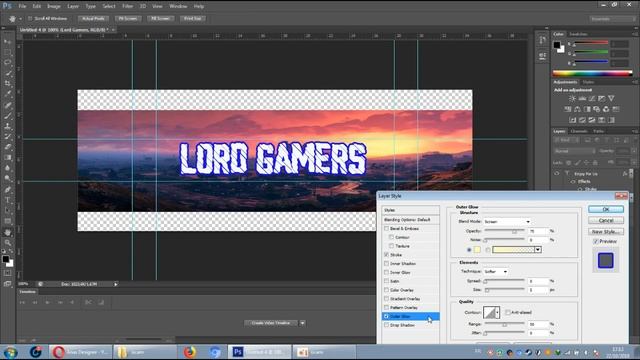640x360 pixels.
Task: Click the lock all layer icon
Action: point(595,162)
